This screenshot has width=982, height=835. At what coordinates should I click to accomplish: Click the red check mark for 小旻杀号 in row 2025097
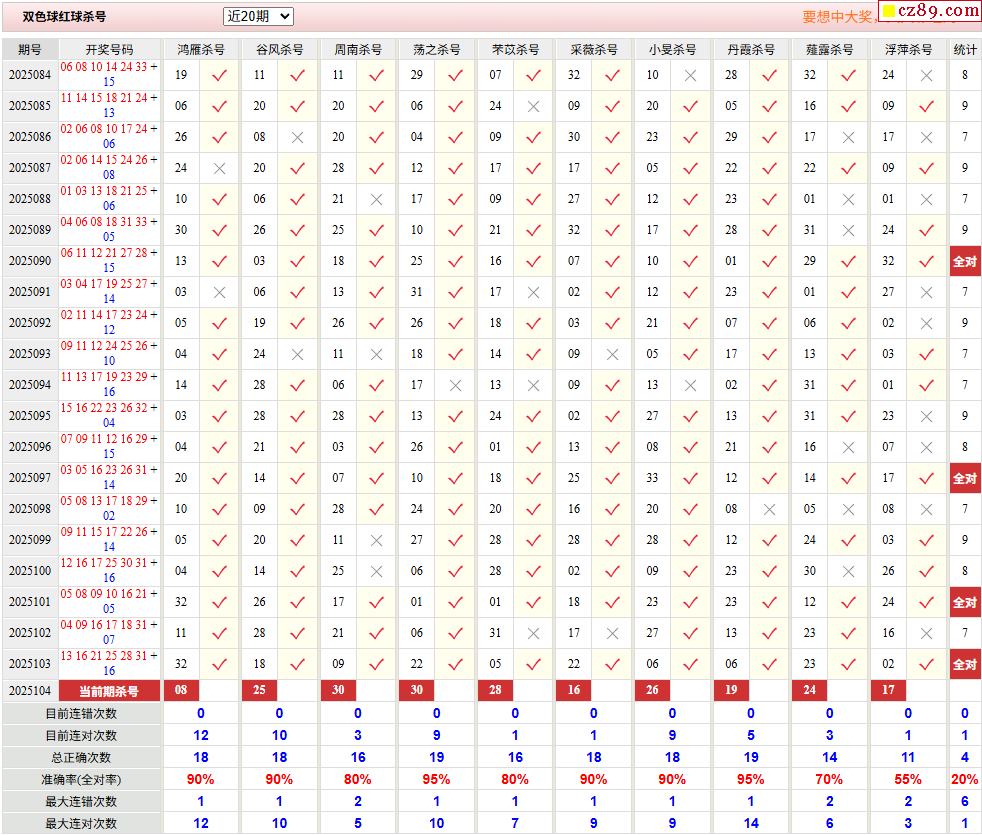[690, 478]
